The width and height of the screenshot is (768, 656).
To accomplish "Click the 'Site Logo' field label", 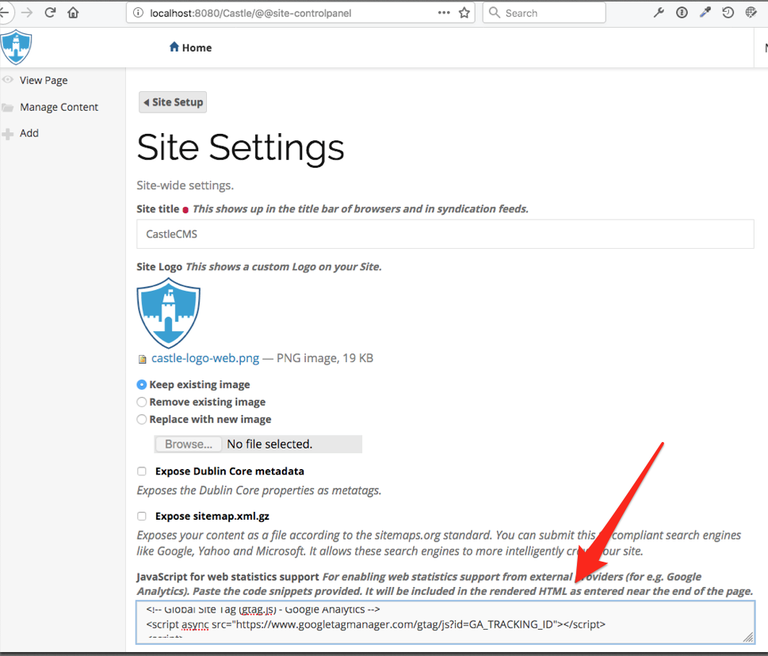I will pyautogui.click(x=159, y=267).
